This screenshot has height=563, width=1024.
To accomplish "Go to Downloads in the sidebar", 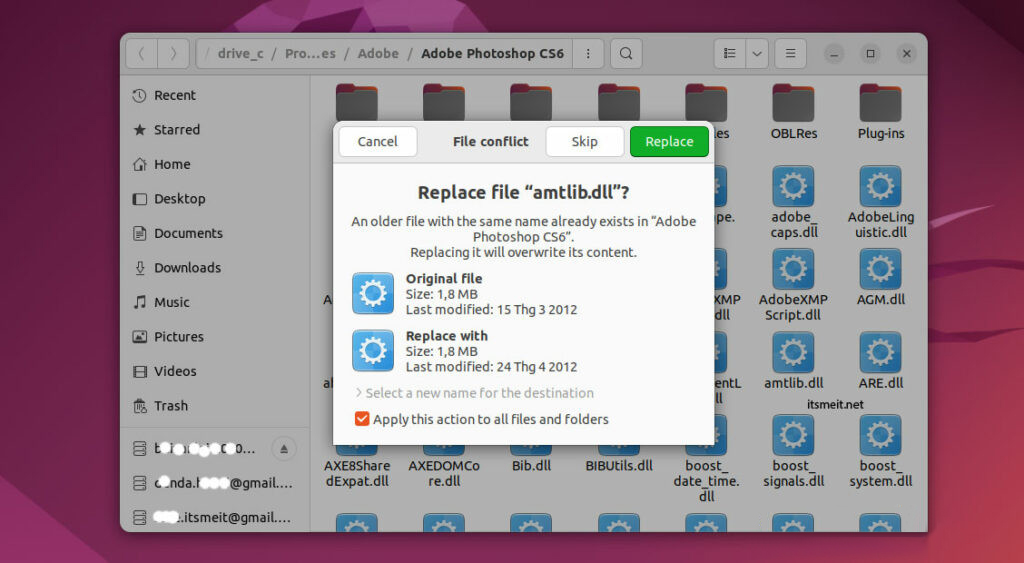I will 187,268.
